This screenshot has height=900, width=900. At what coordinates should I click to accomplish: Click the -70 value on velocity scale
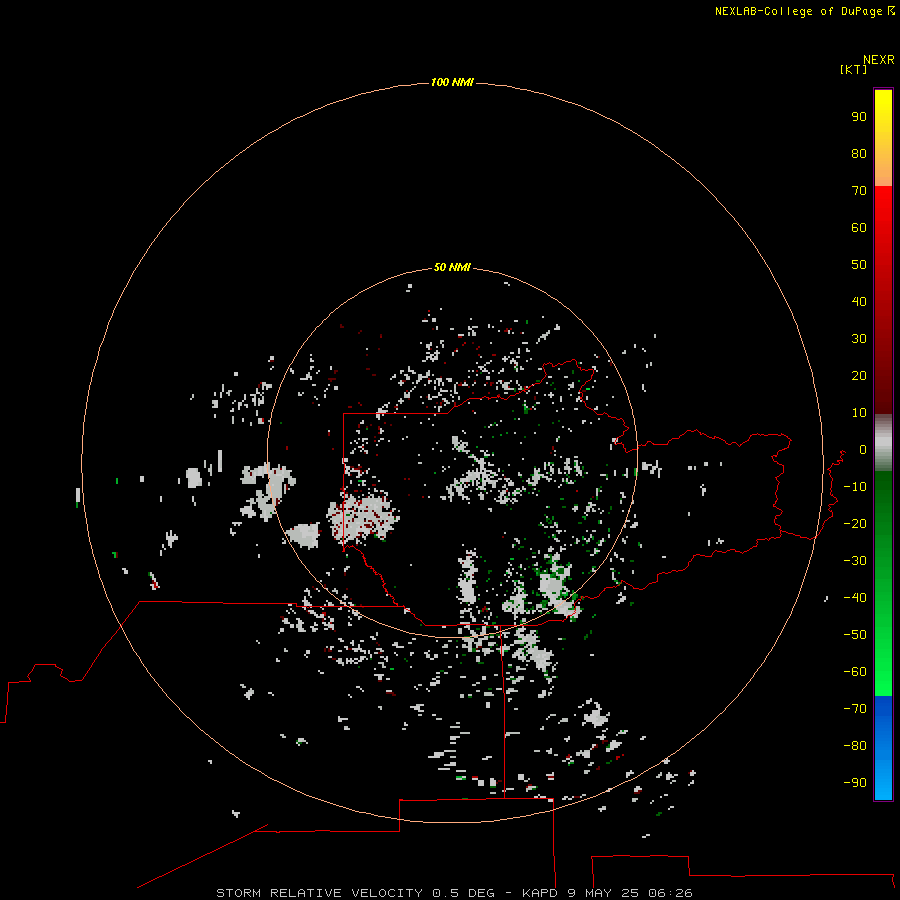(855, 709)
